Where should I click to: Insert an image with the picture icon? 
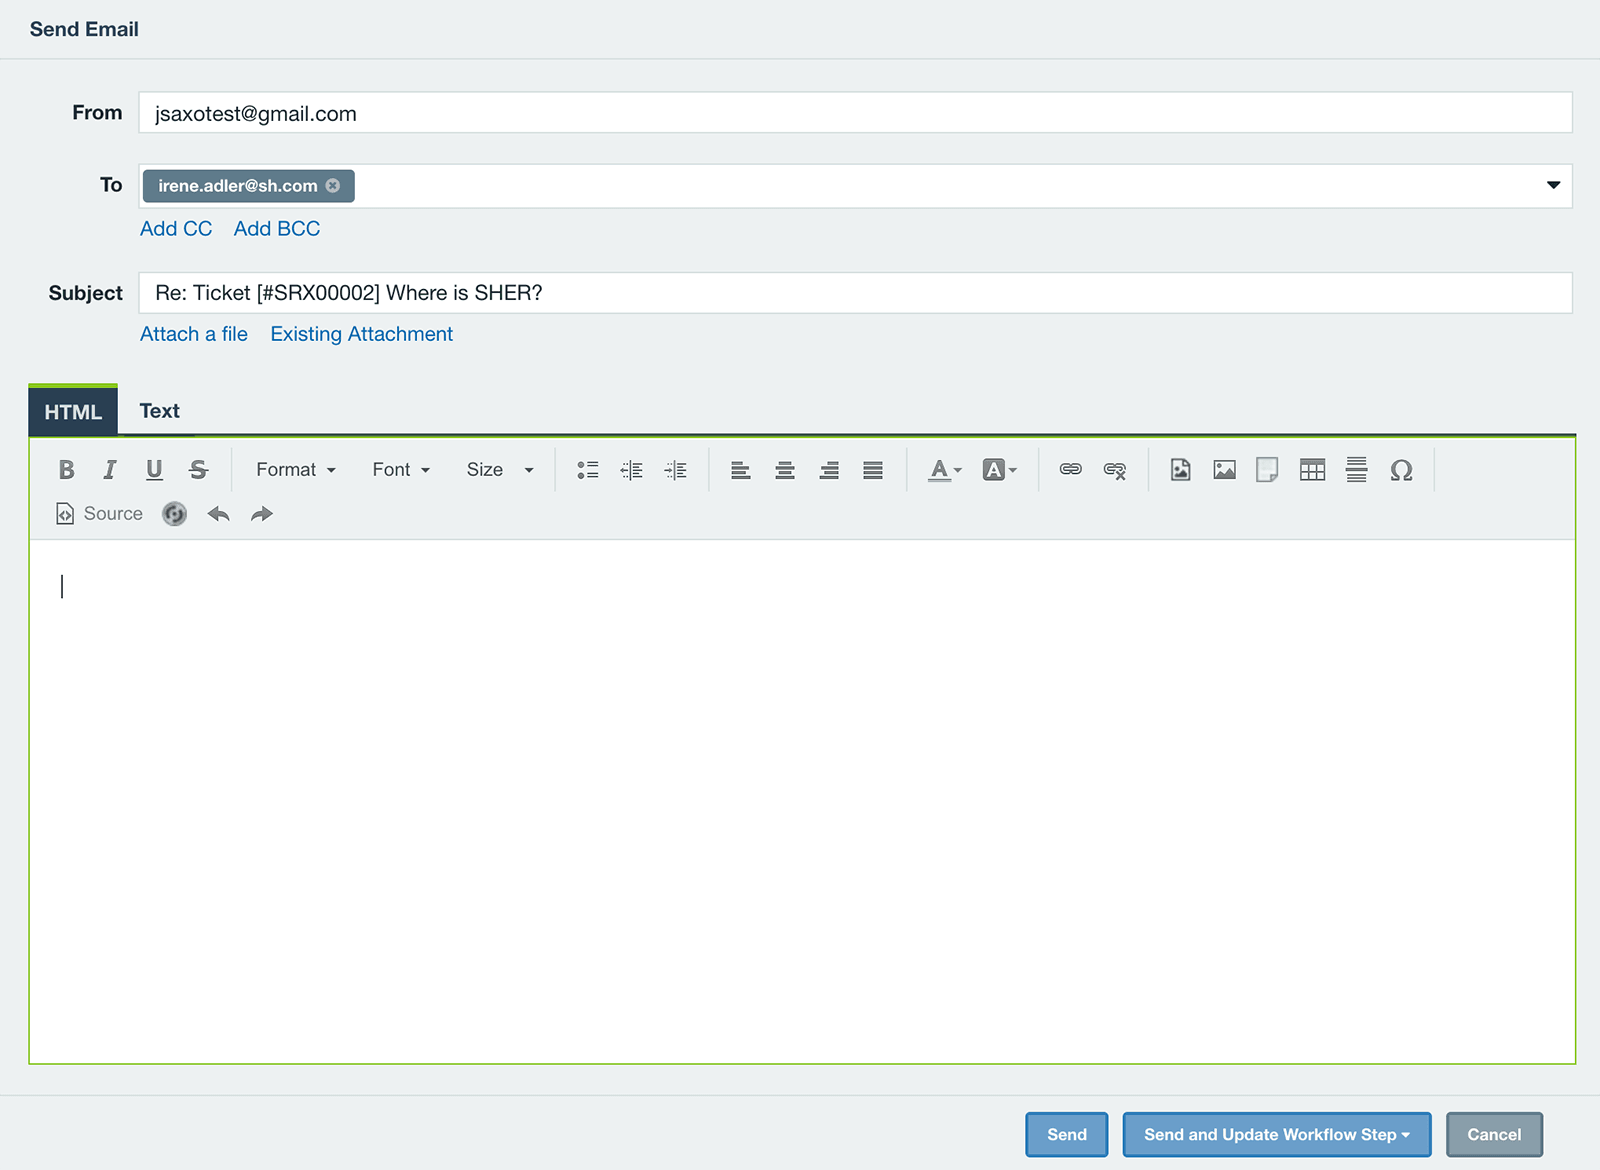1225,470
